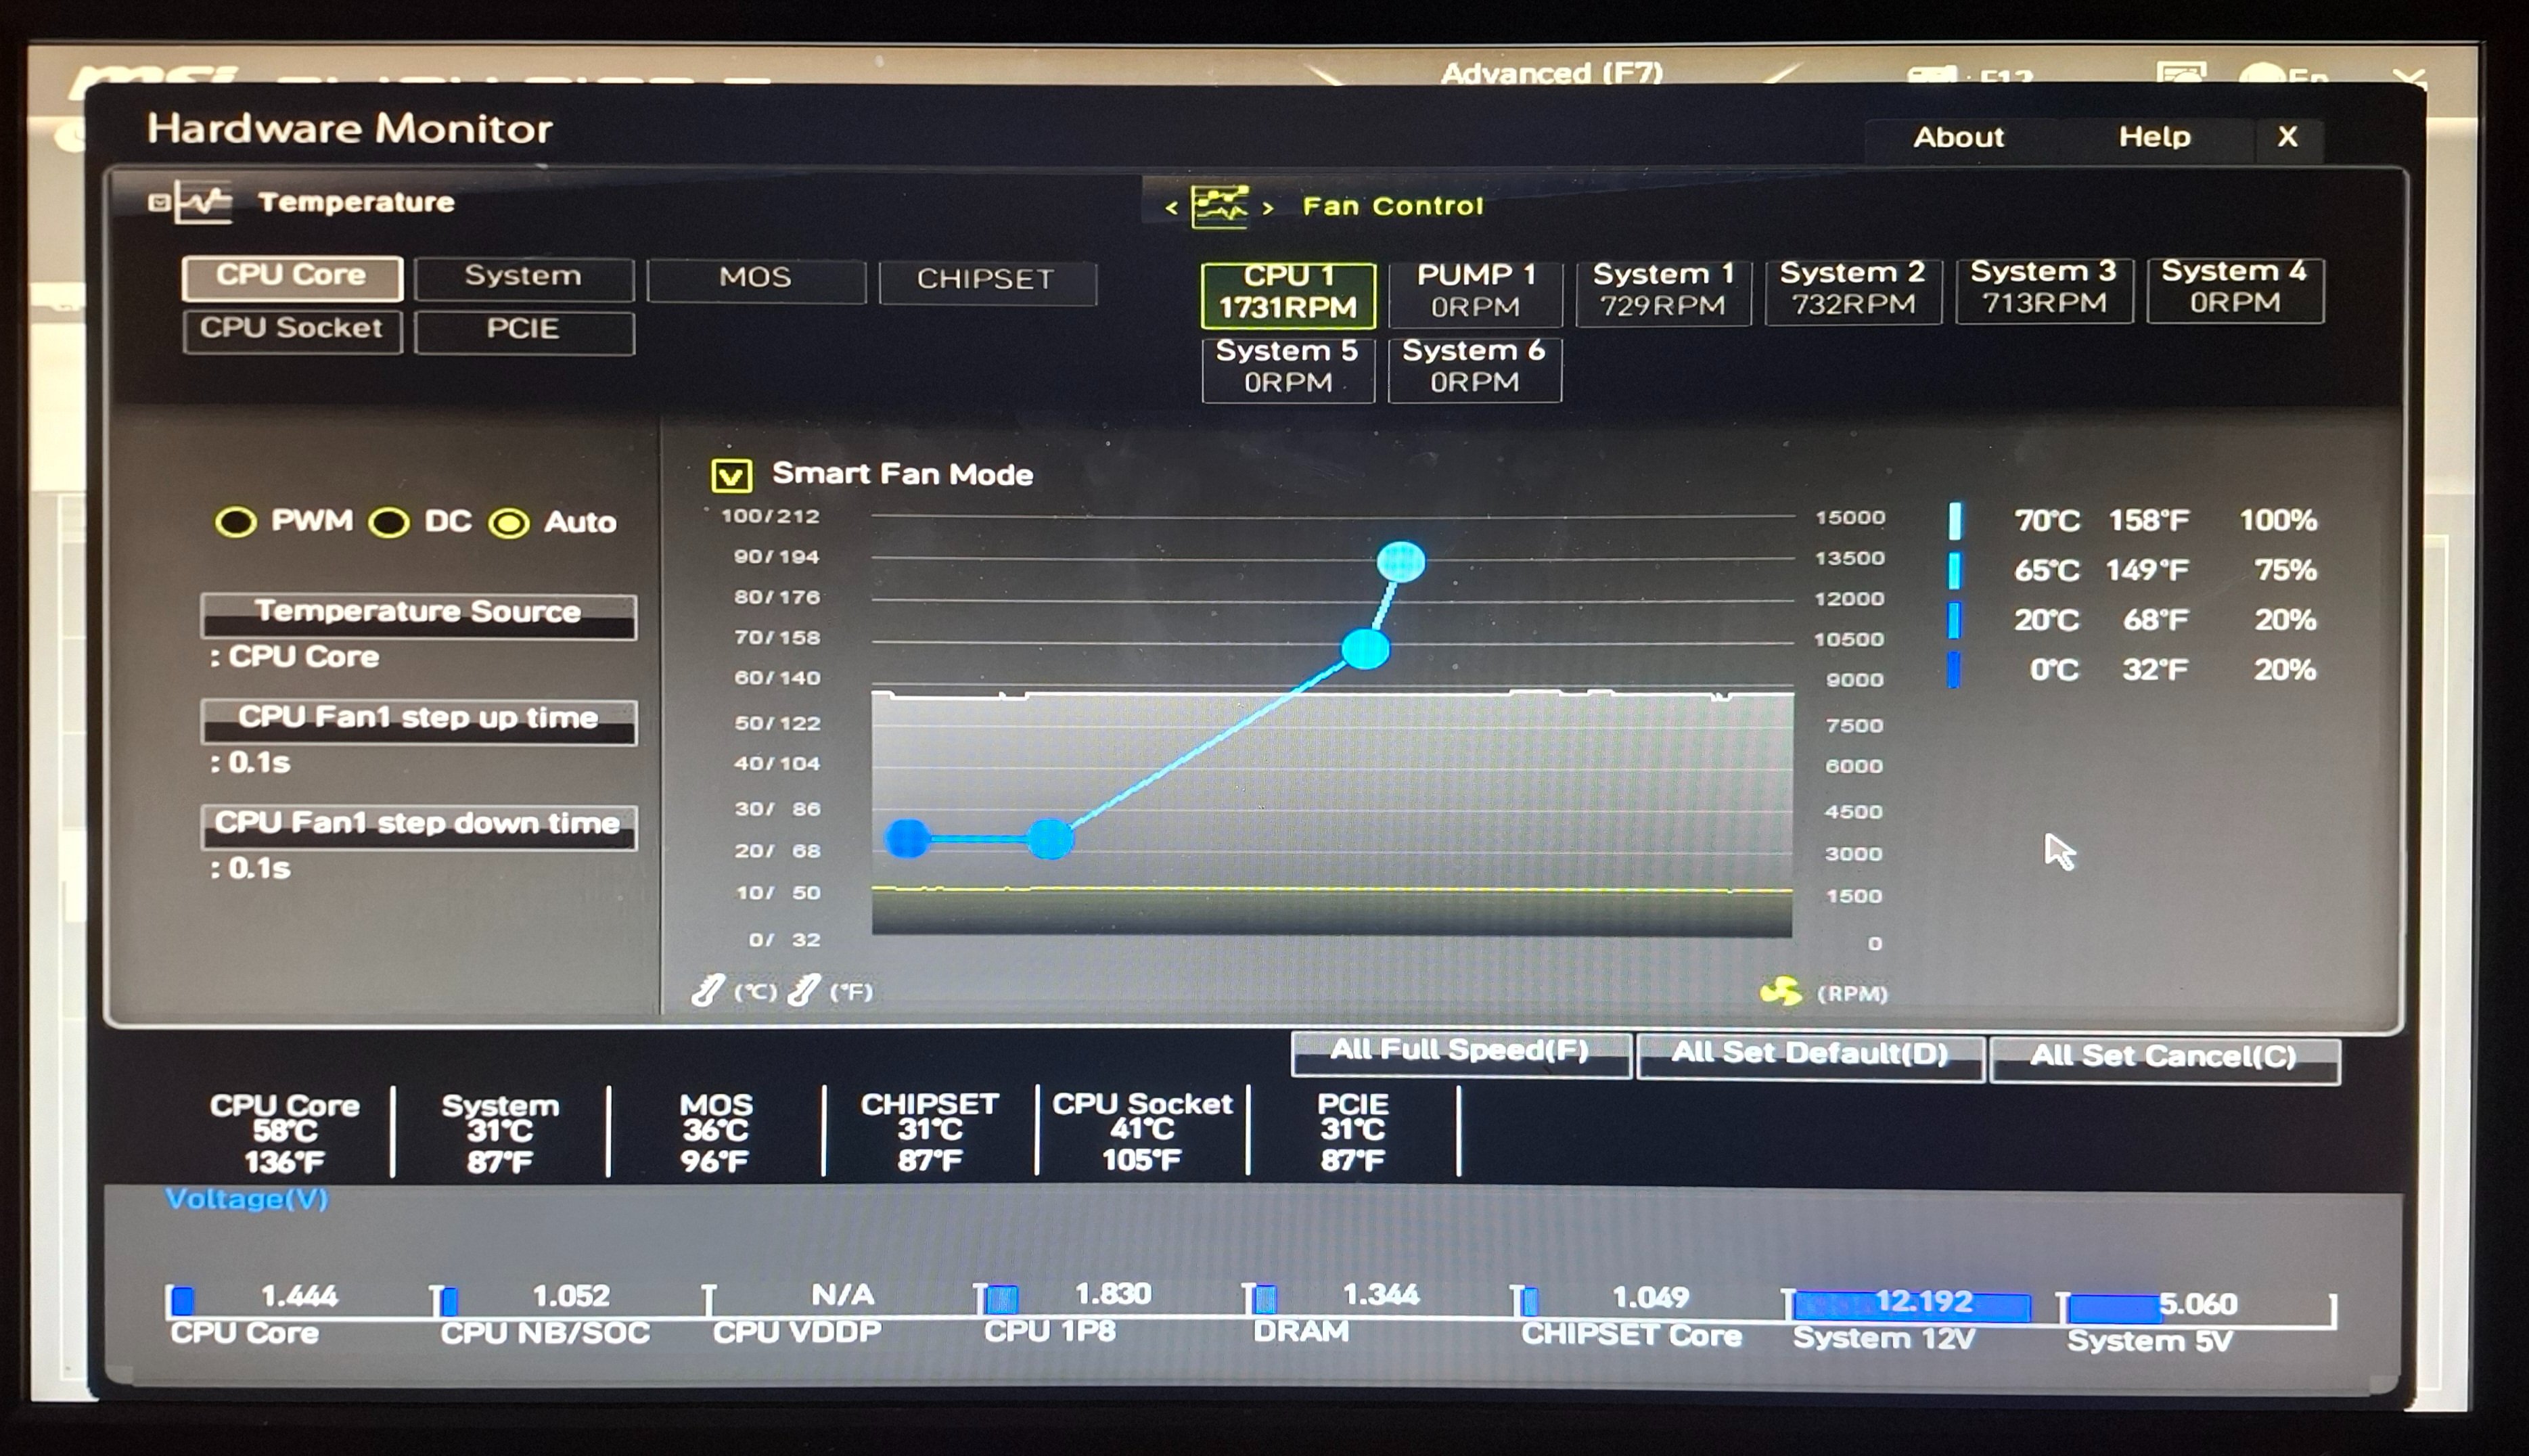Click the right arrow beside Fan Control

pos(1268,208)
